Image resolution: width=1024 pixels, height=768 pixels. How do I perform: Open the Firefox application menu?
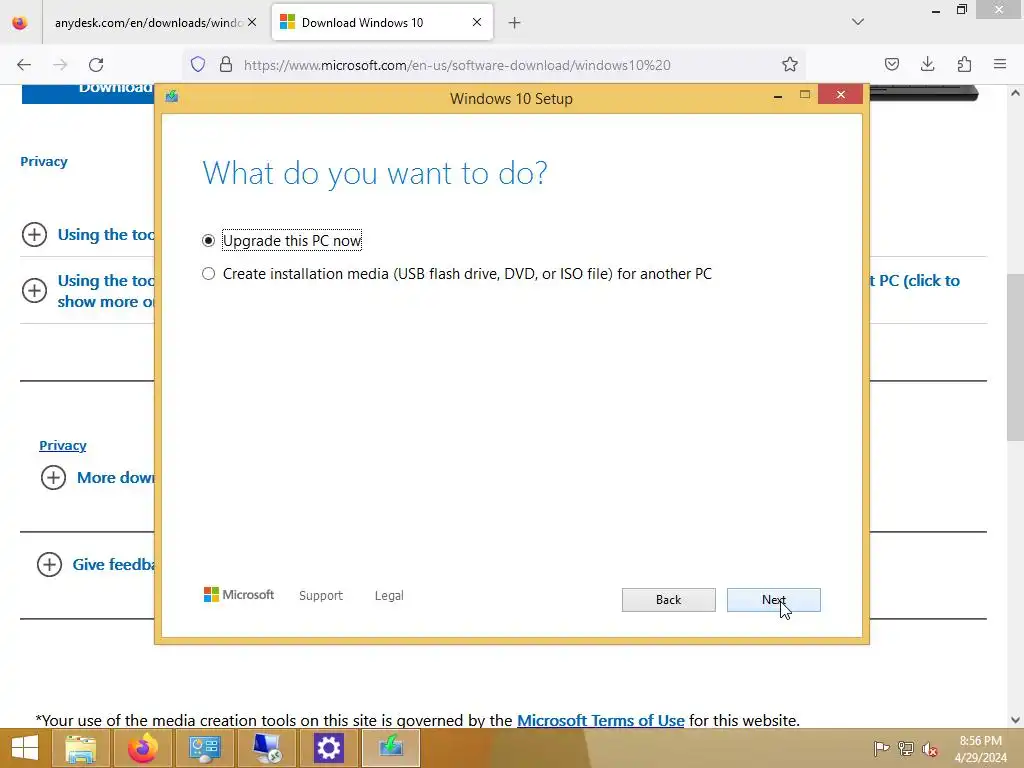point(1000,64)
